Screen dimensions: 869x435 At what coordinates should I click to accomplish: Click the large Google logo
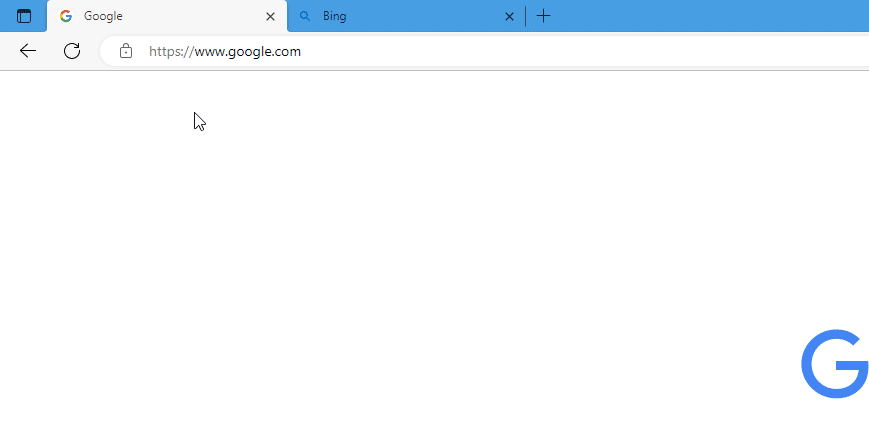[x=835, y=364]
